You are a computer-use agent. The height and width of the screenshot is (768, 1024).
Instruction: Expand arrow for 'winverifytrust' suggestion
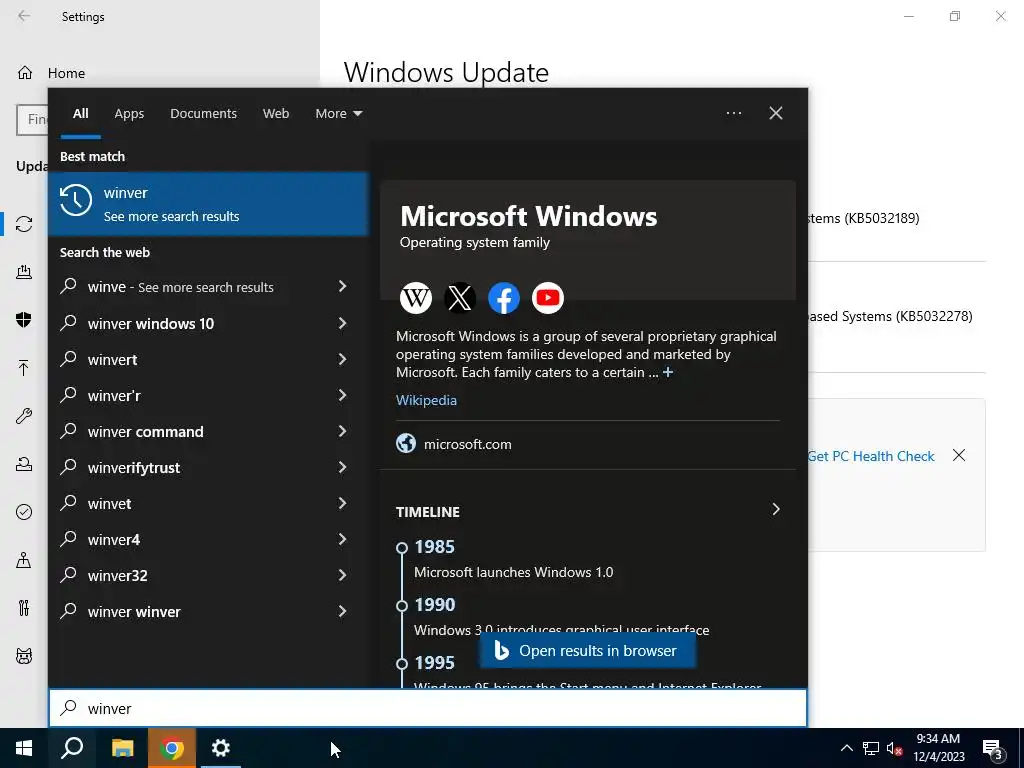(342, 466)
